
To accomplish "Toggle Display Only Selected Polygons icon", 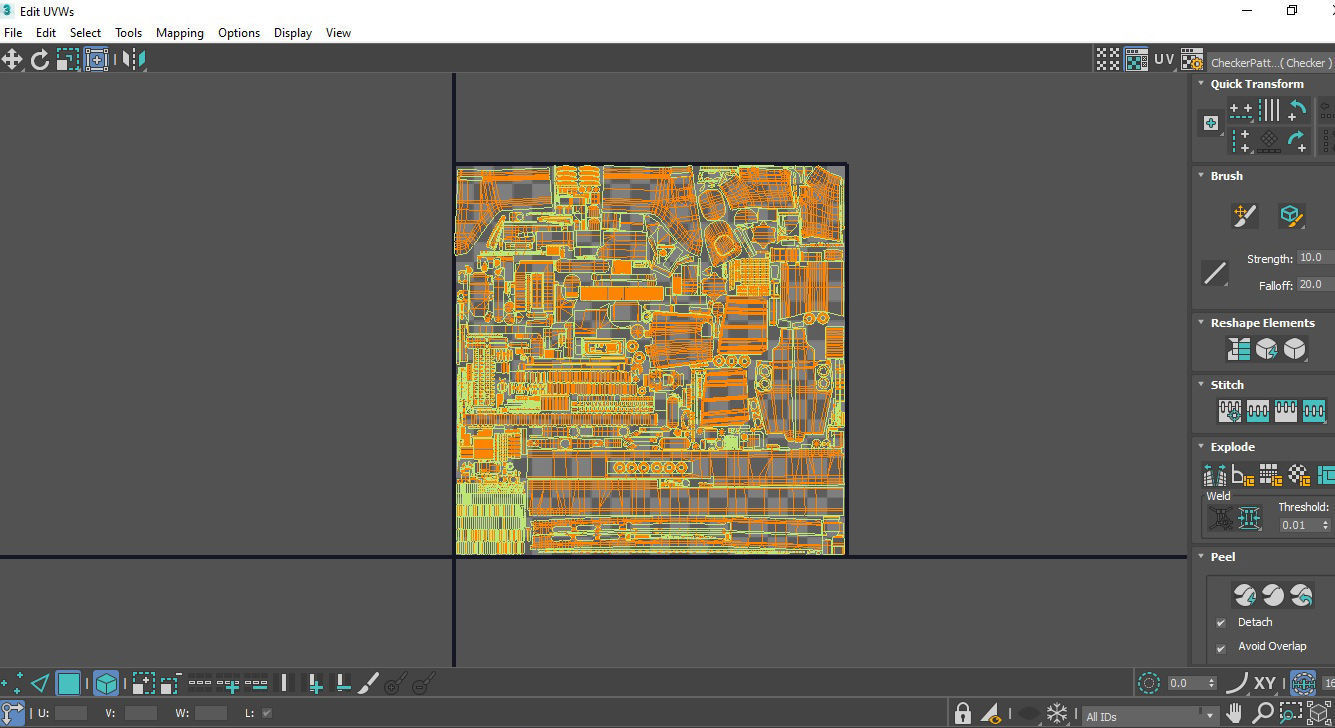I will (x=992, y=714).
